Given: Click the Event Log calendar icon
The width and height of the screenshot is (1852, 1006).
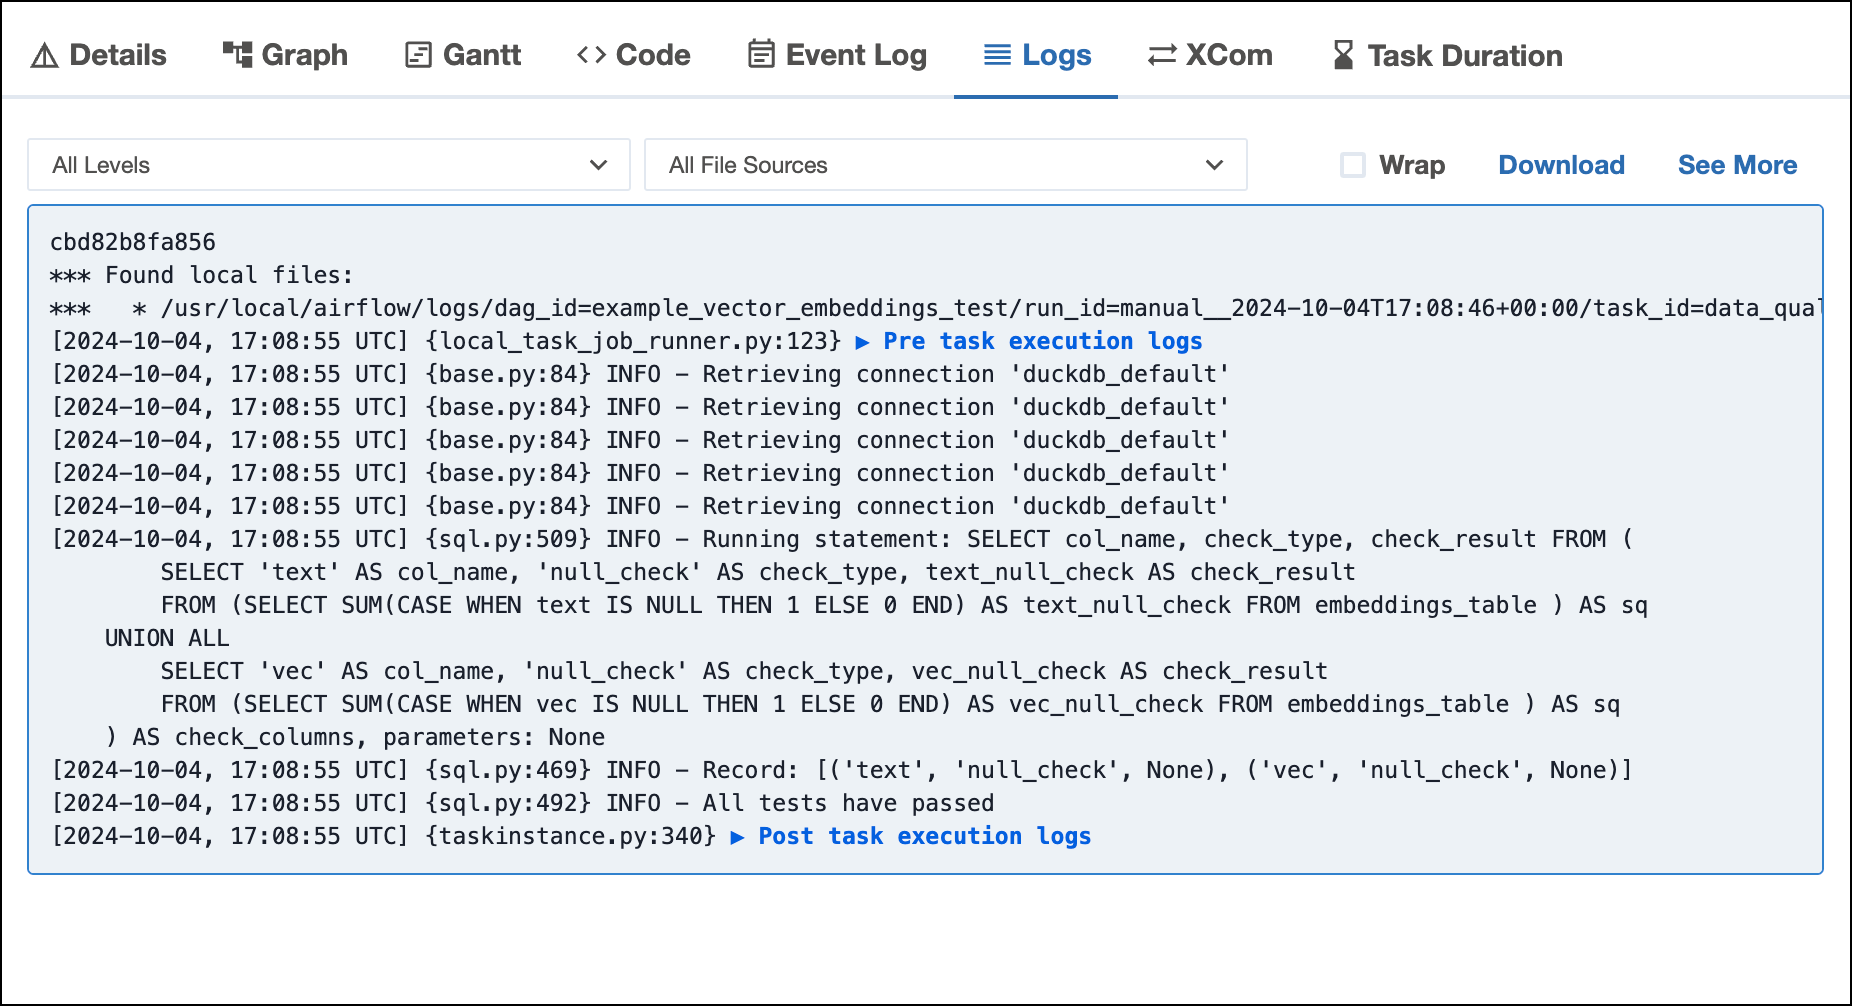Looking at the screenshot, I should coord(761,55).
